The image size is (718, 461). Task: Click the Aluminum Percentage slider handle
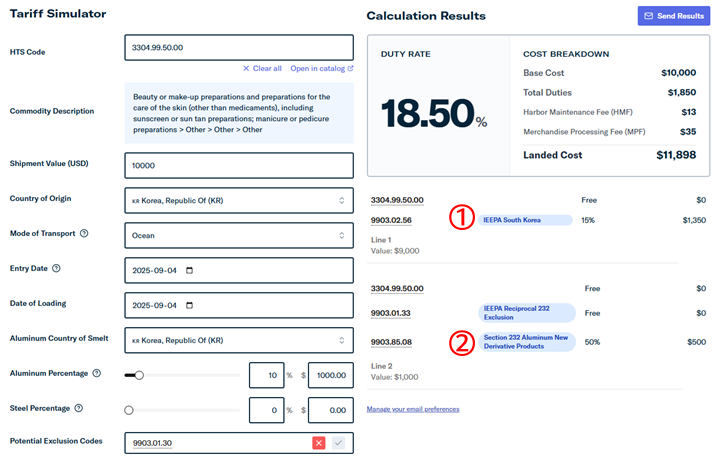click(x=139, y=375)
